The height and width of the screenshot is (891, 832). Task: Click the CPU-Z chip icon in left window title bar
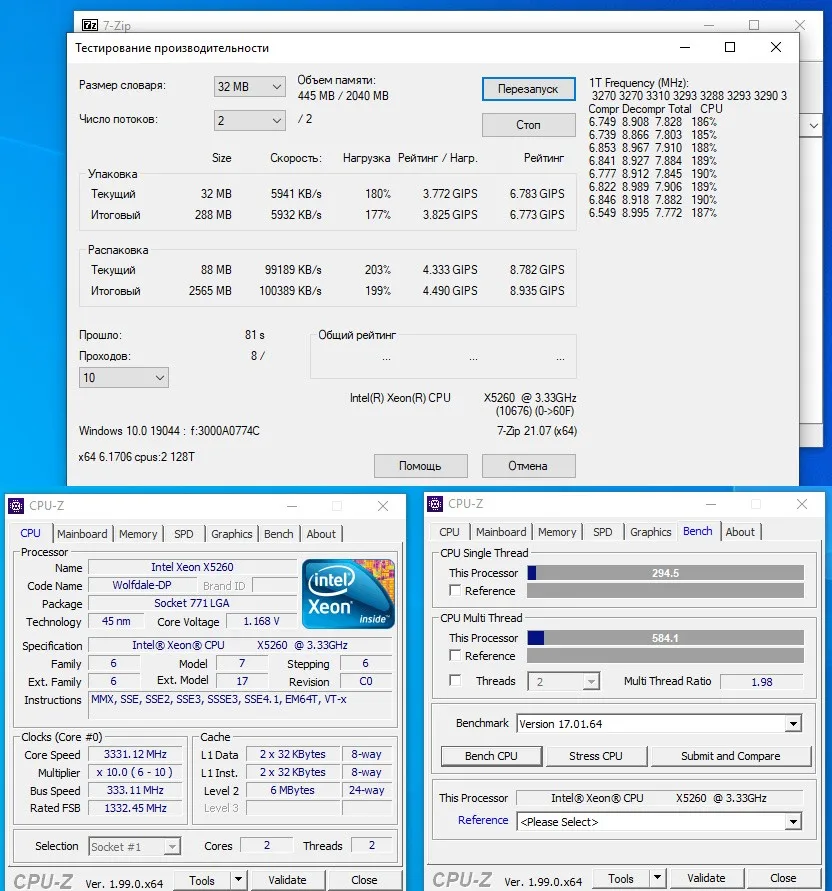16,506
